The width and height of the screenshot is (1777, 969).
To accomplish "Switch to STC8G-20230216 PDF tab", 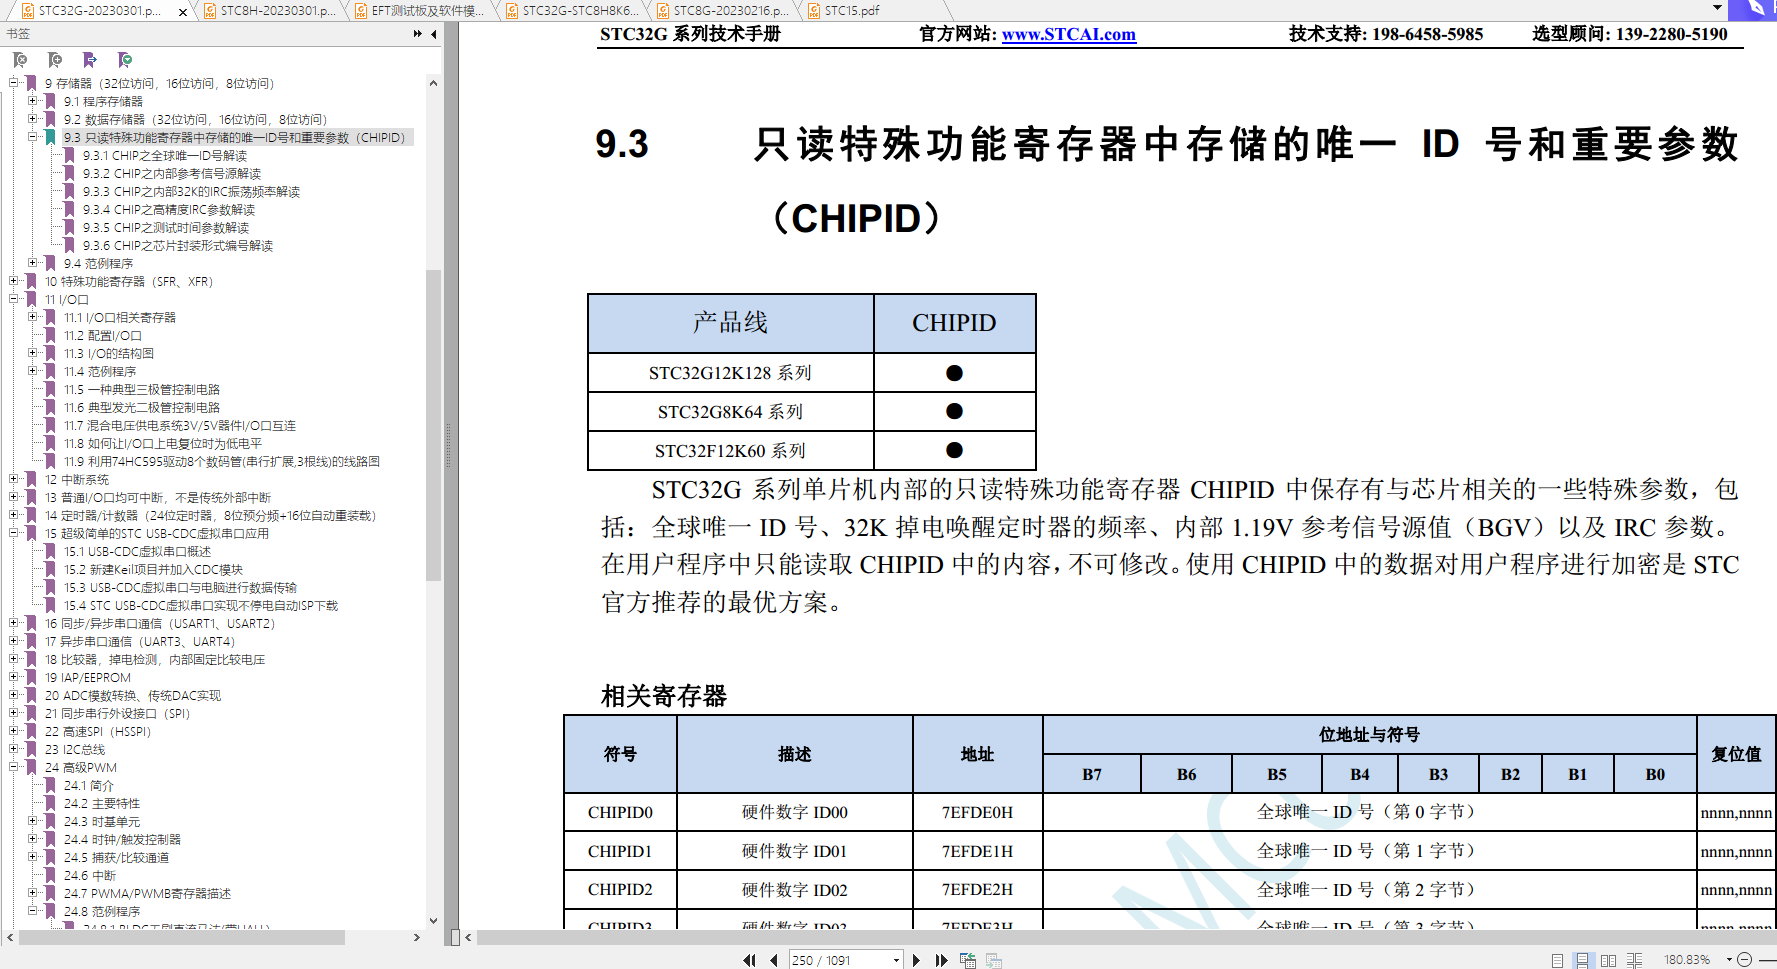I will pos(723,11).
